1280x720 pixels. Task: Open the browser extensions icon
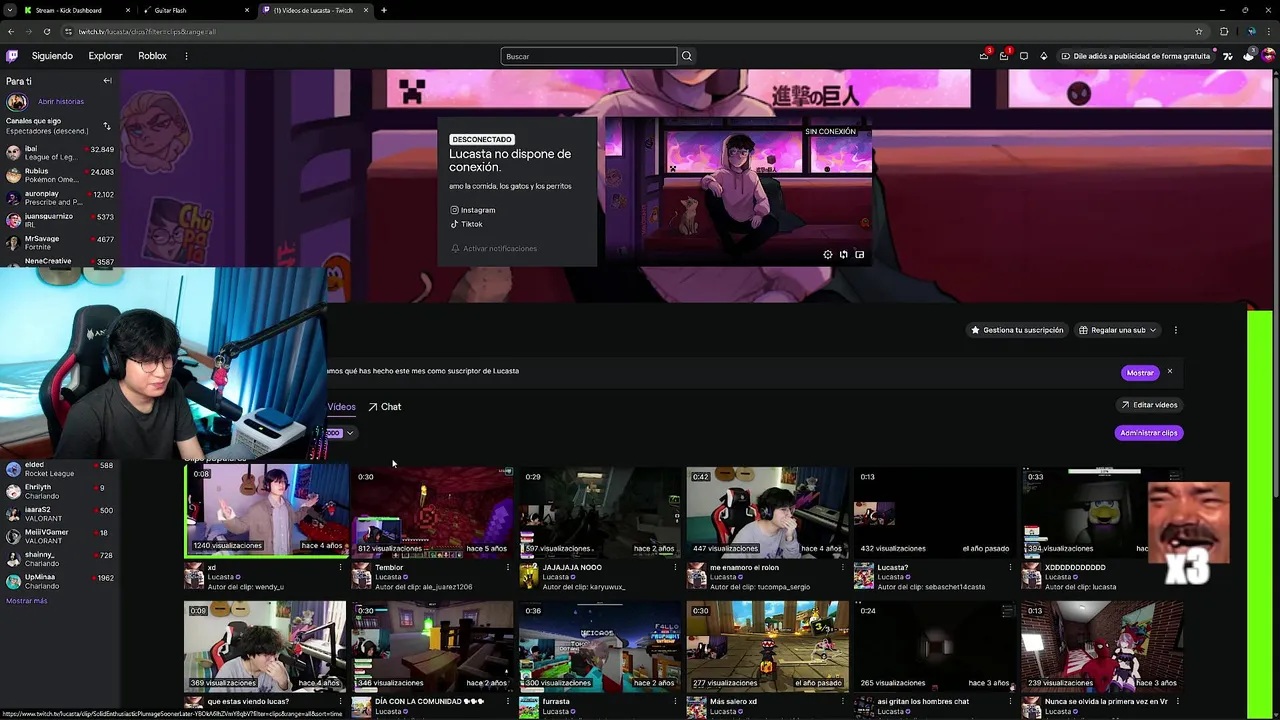coord(1224,31)
